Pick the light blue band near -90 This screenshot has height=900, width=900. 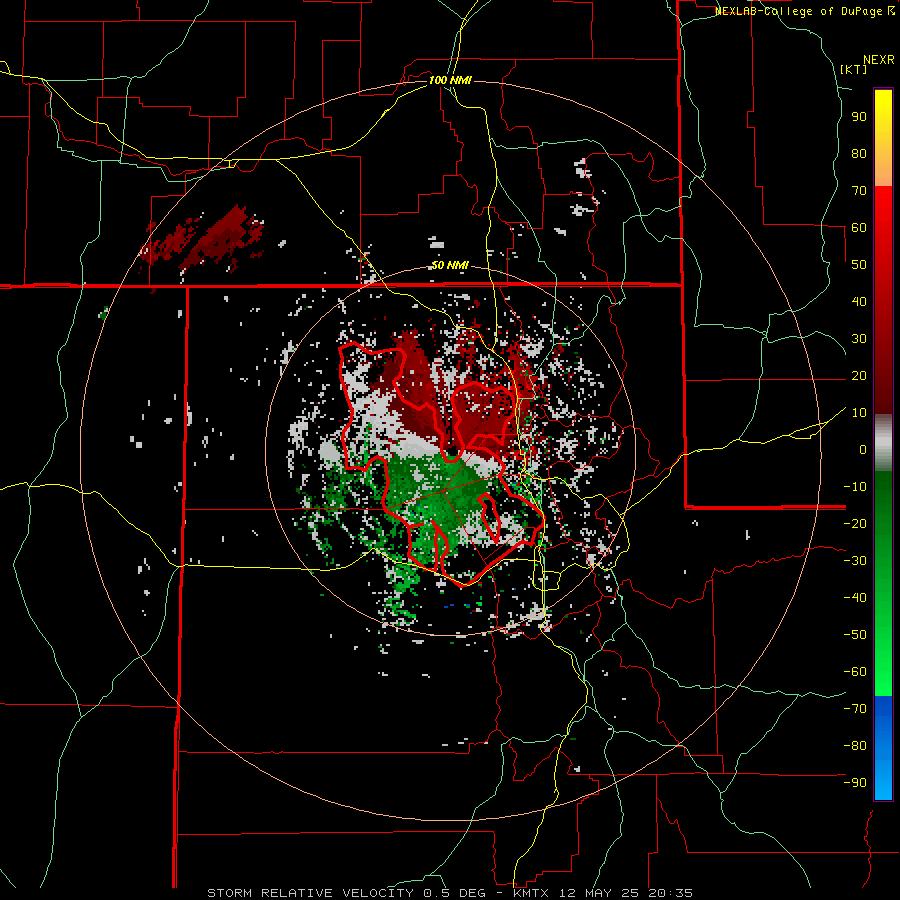pos(883,781)
